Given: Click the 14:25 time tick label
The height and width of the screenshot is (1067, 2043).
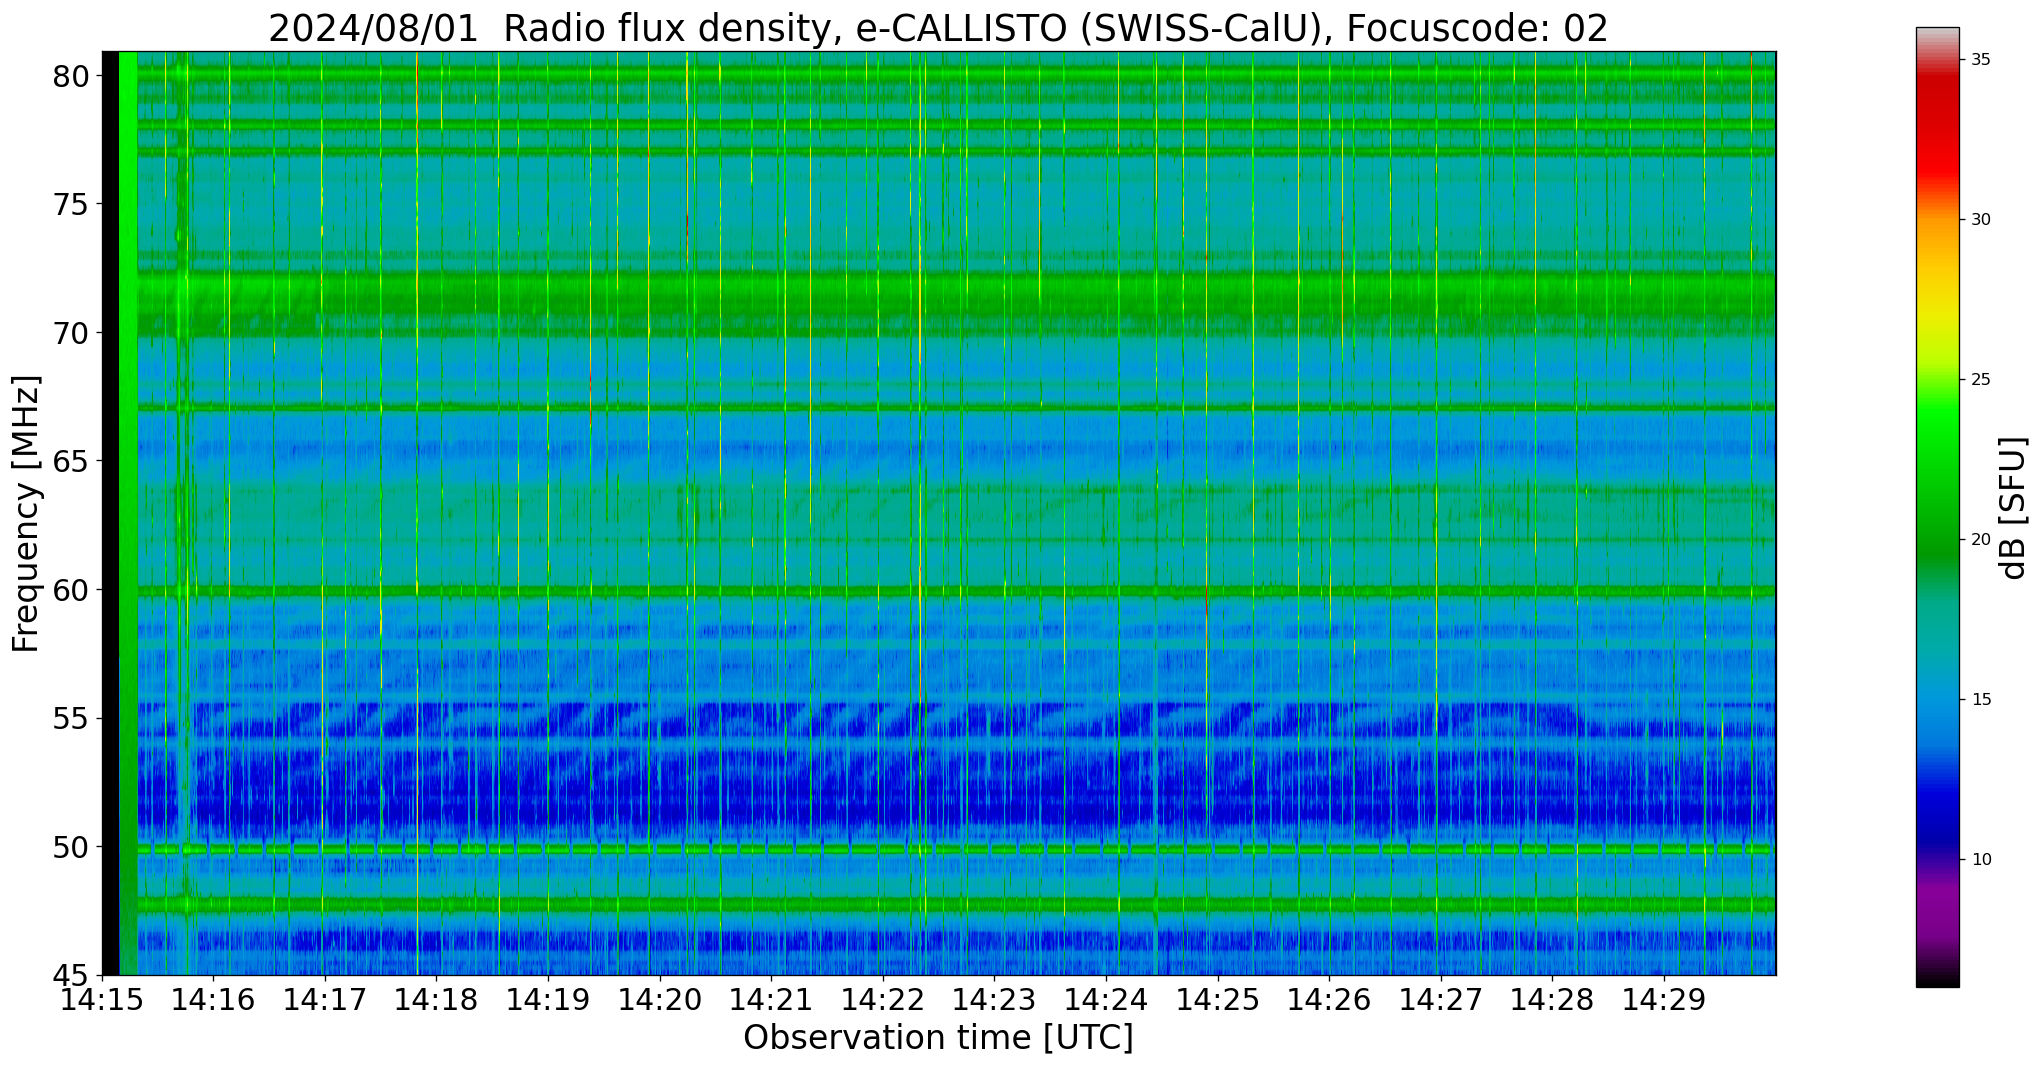Looking at the screenshot, I should coord(1218,1000).
